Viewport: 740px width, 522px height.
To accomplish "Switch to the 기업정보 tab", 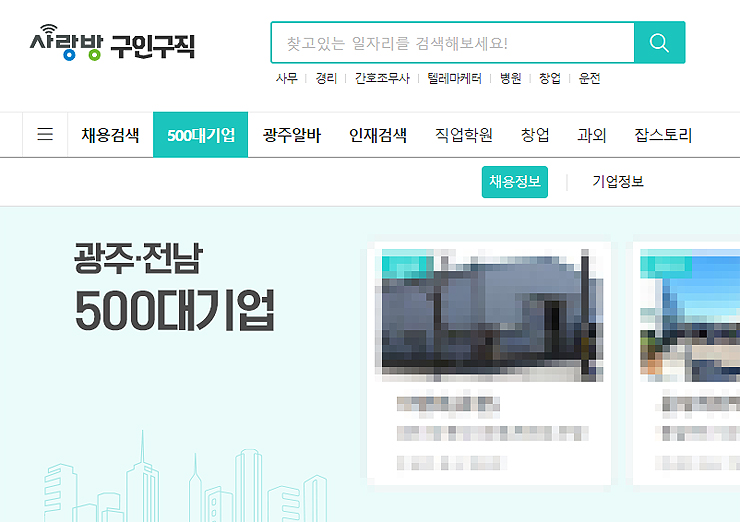I will tap(618, 182).
